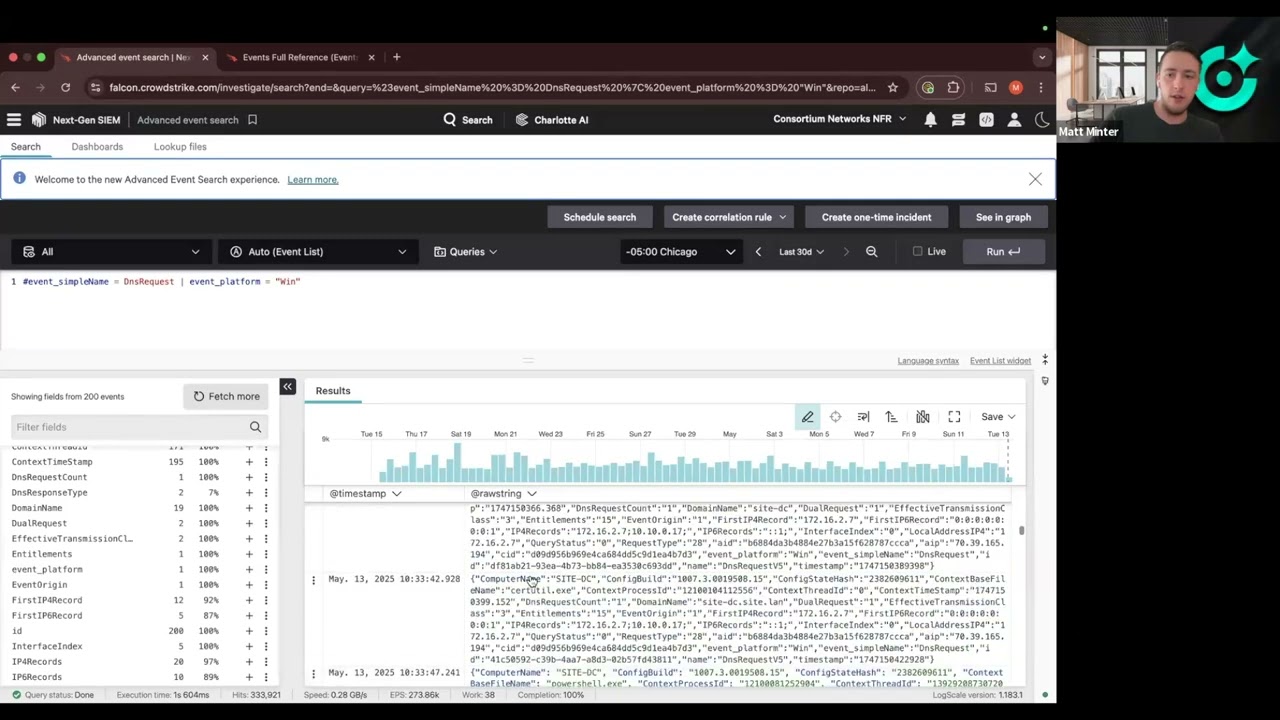This screenshot has height=720, width=1280.
Task: Open the notifications bell
Action: [x=930, y=120]
